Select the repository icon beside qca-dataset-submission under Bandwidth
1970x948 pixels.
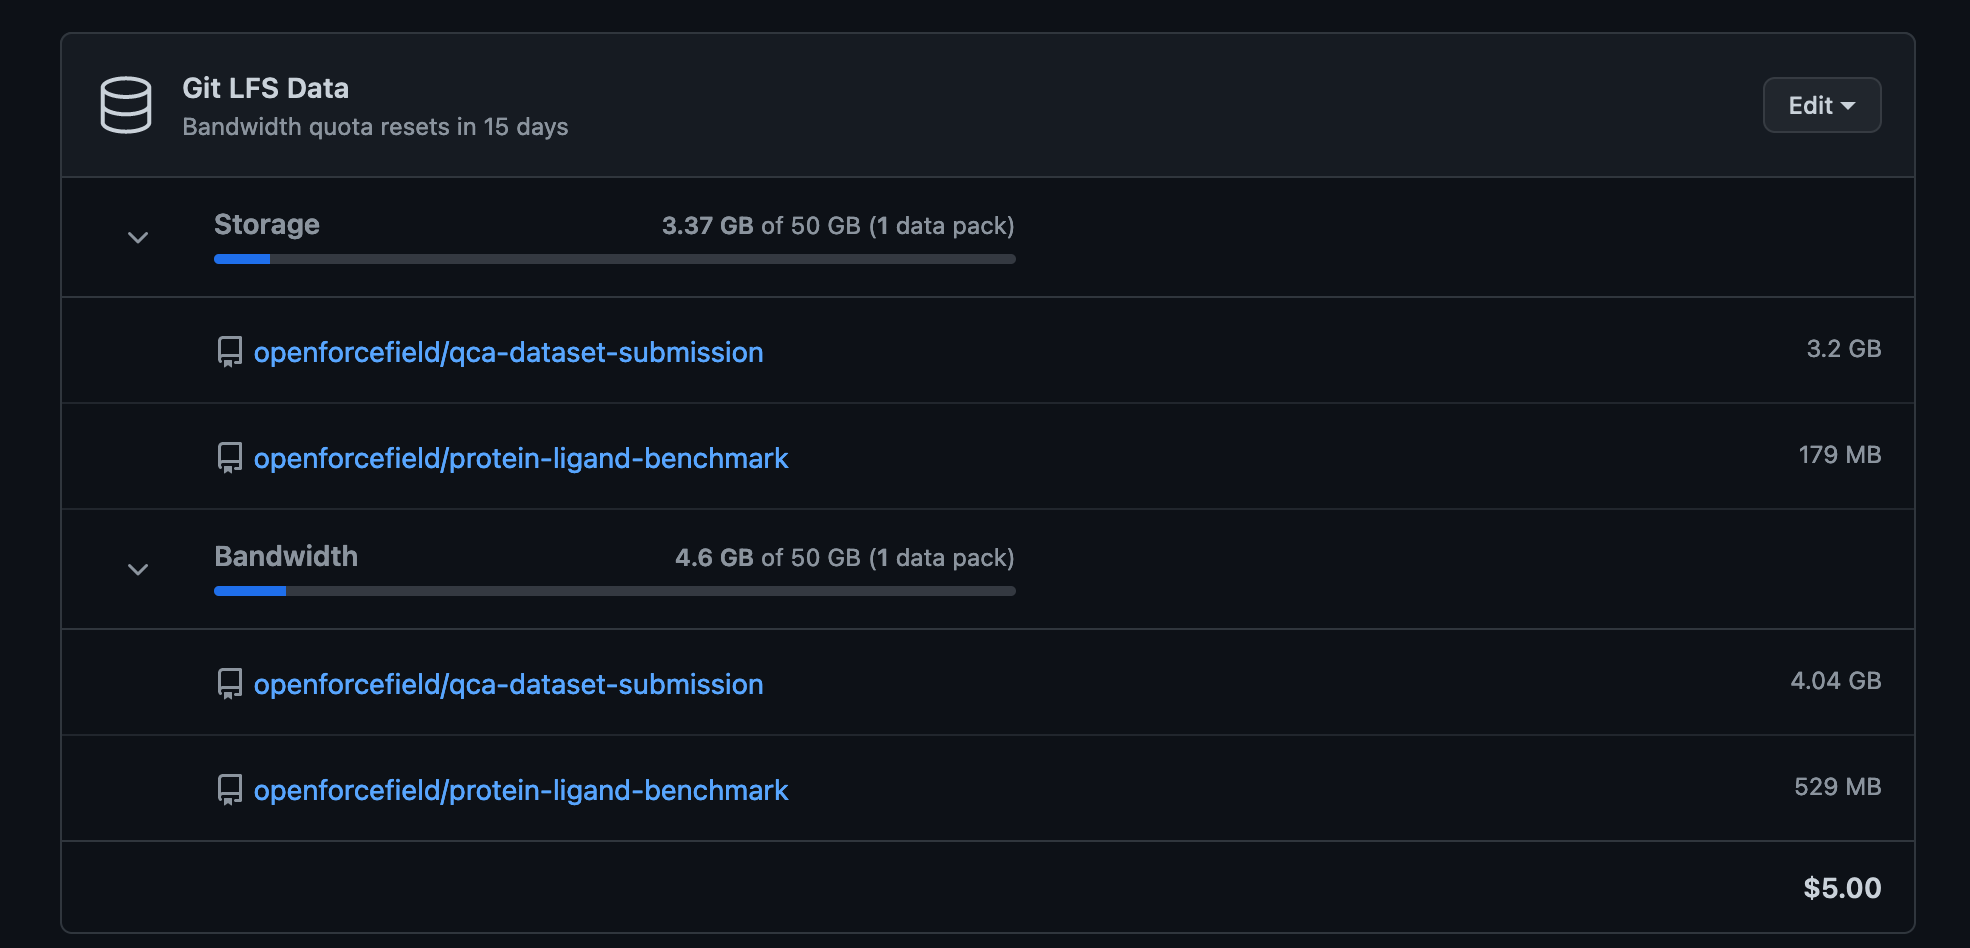pos(231,684)
